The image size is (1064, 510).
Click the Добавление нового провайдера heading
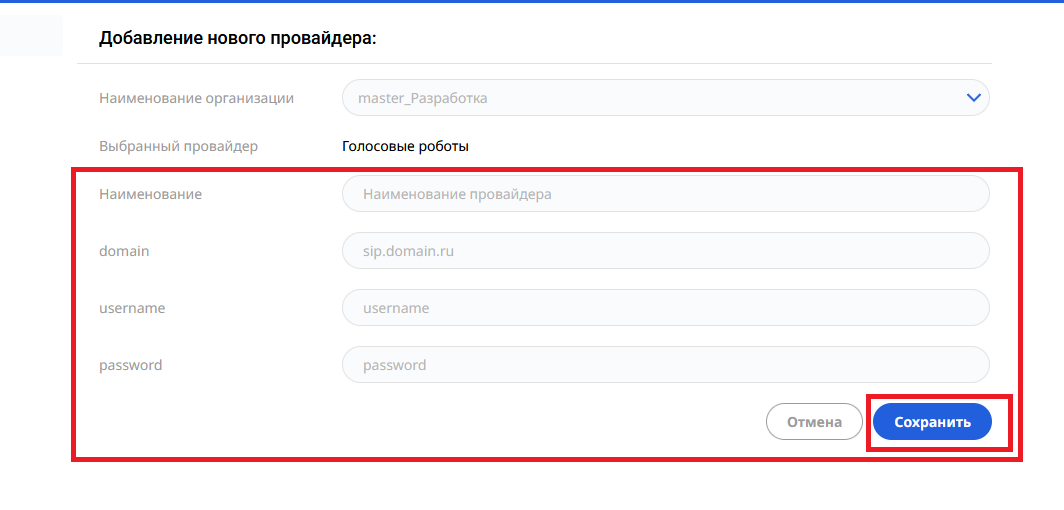coord(238,38)
